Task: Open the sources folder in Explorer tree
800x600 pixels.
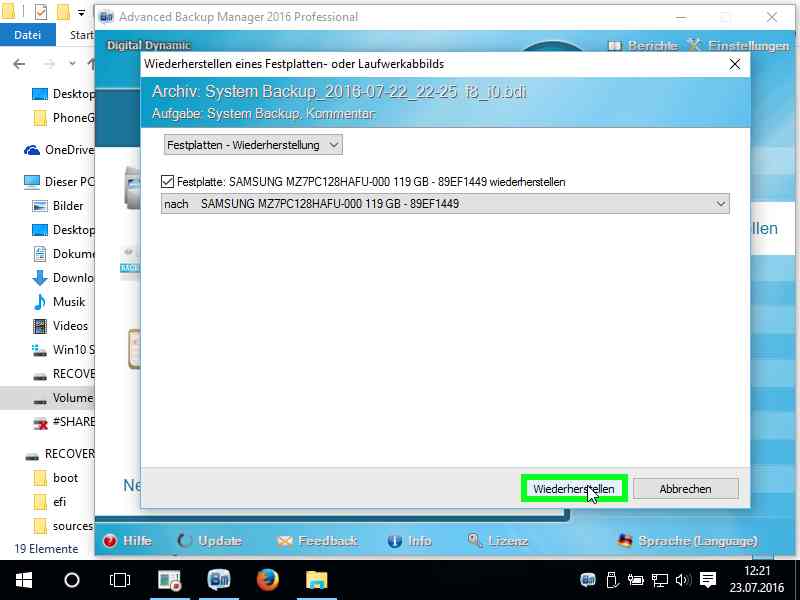Action: (63, 526)
